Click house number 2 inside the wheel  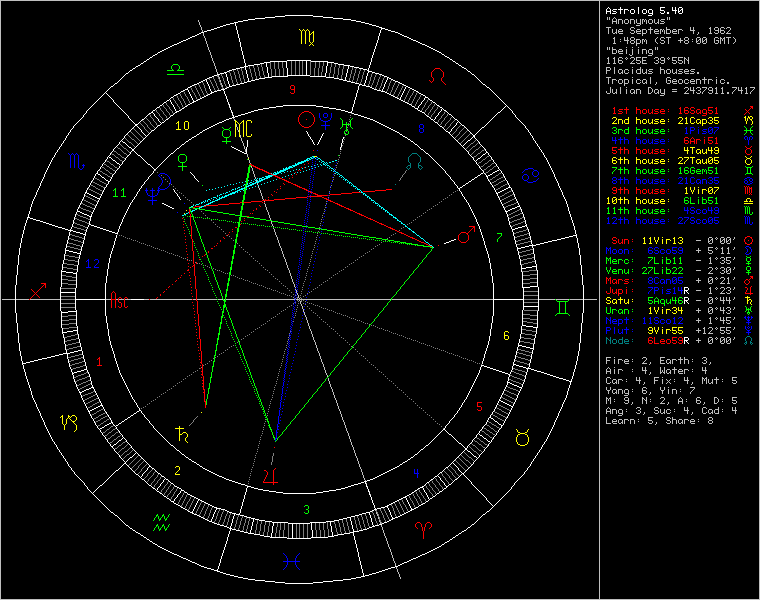click(177, 471)
